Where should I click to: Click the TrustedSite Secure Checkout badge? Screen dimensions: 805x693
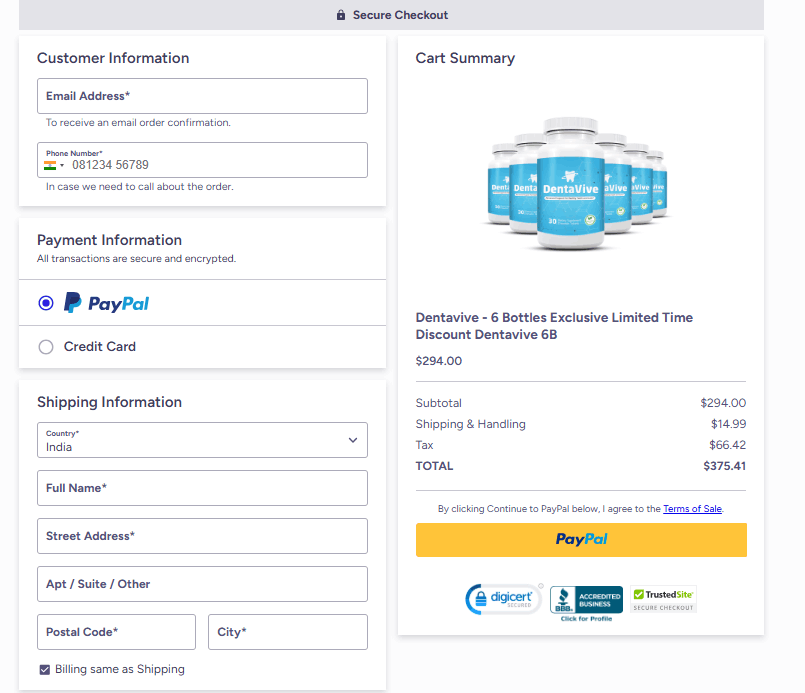coord(663,599)
